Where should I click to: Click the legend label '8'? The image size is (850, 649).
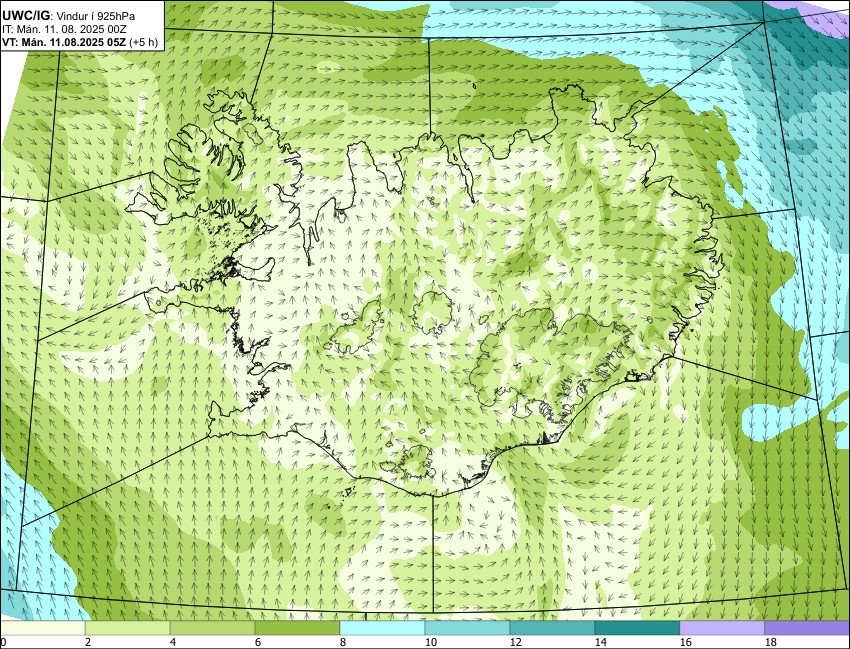[x=342, y=642]
